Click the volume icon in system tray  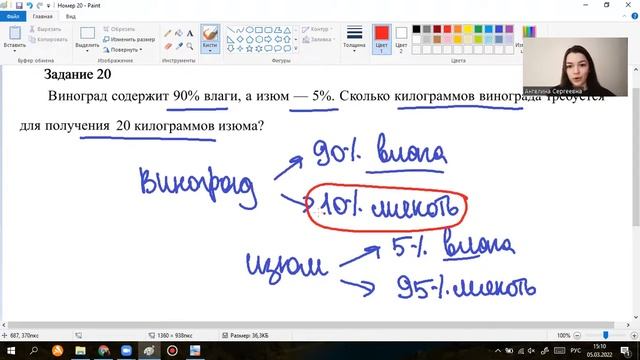(531, 351)
